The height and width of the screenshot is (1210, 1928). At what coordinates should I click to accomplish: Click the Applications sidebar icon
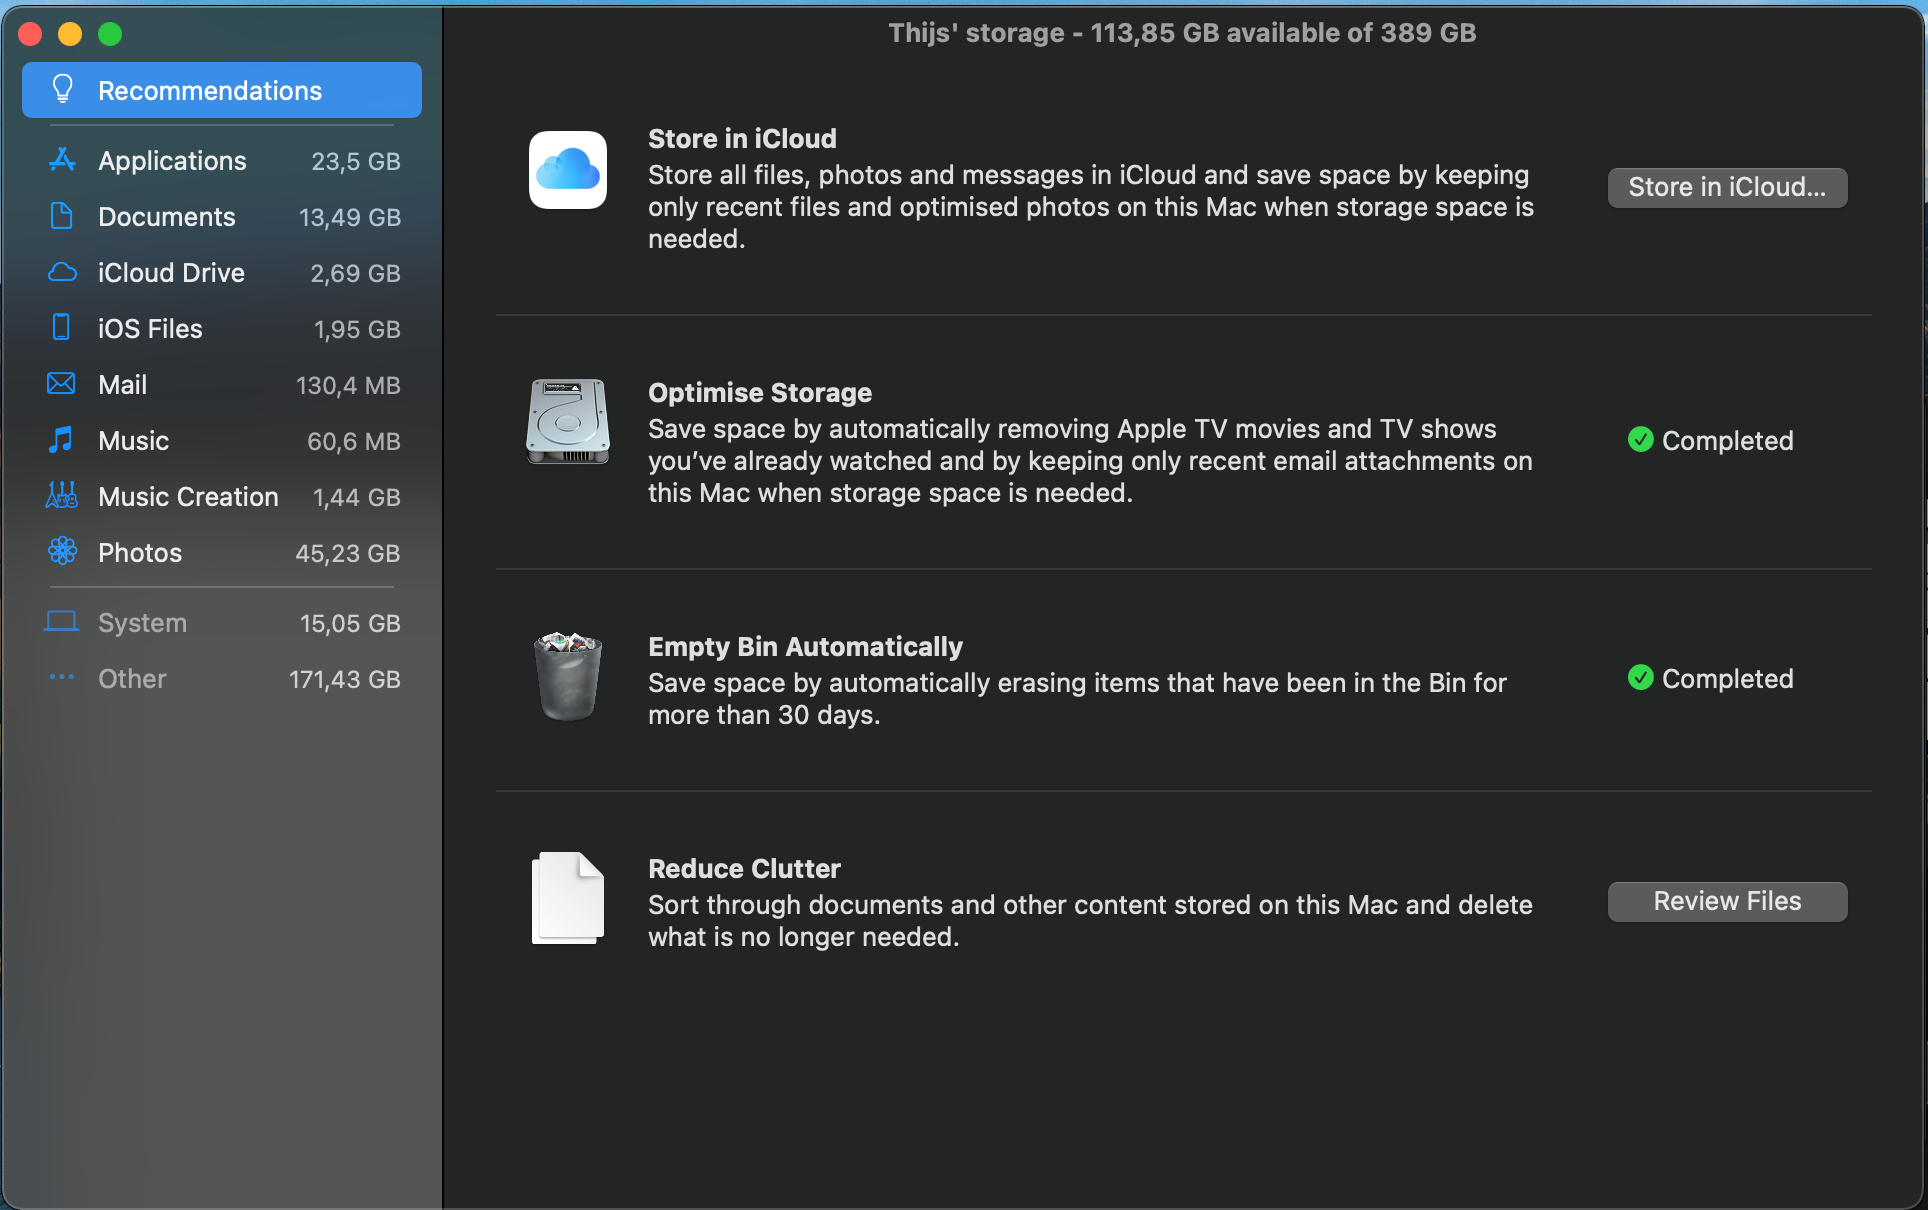coord(62,160)
